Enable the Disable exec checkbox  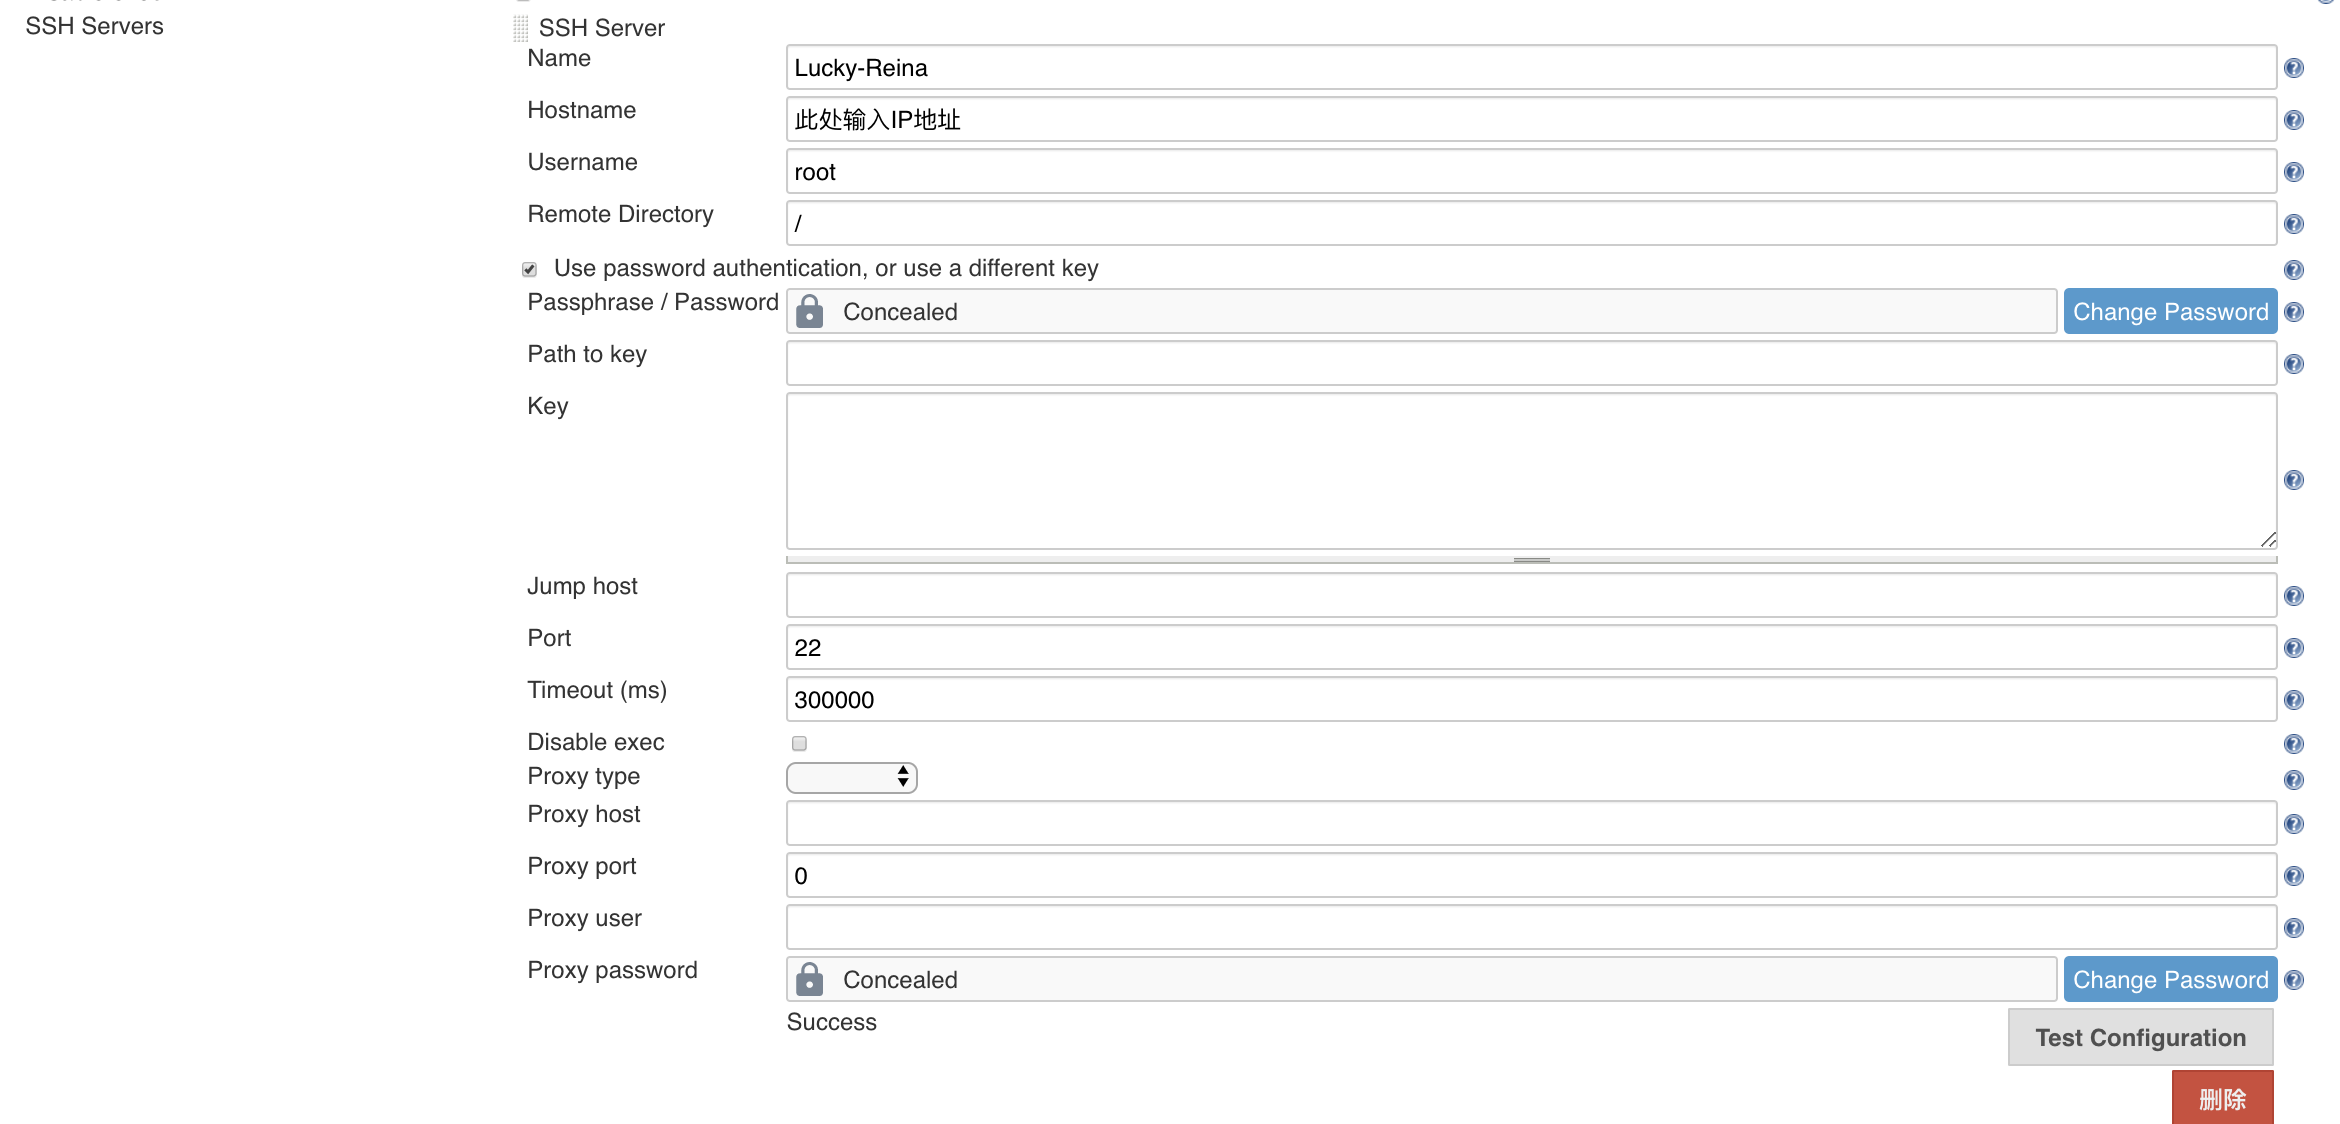tap(799, 743)
